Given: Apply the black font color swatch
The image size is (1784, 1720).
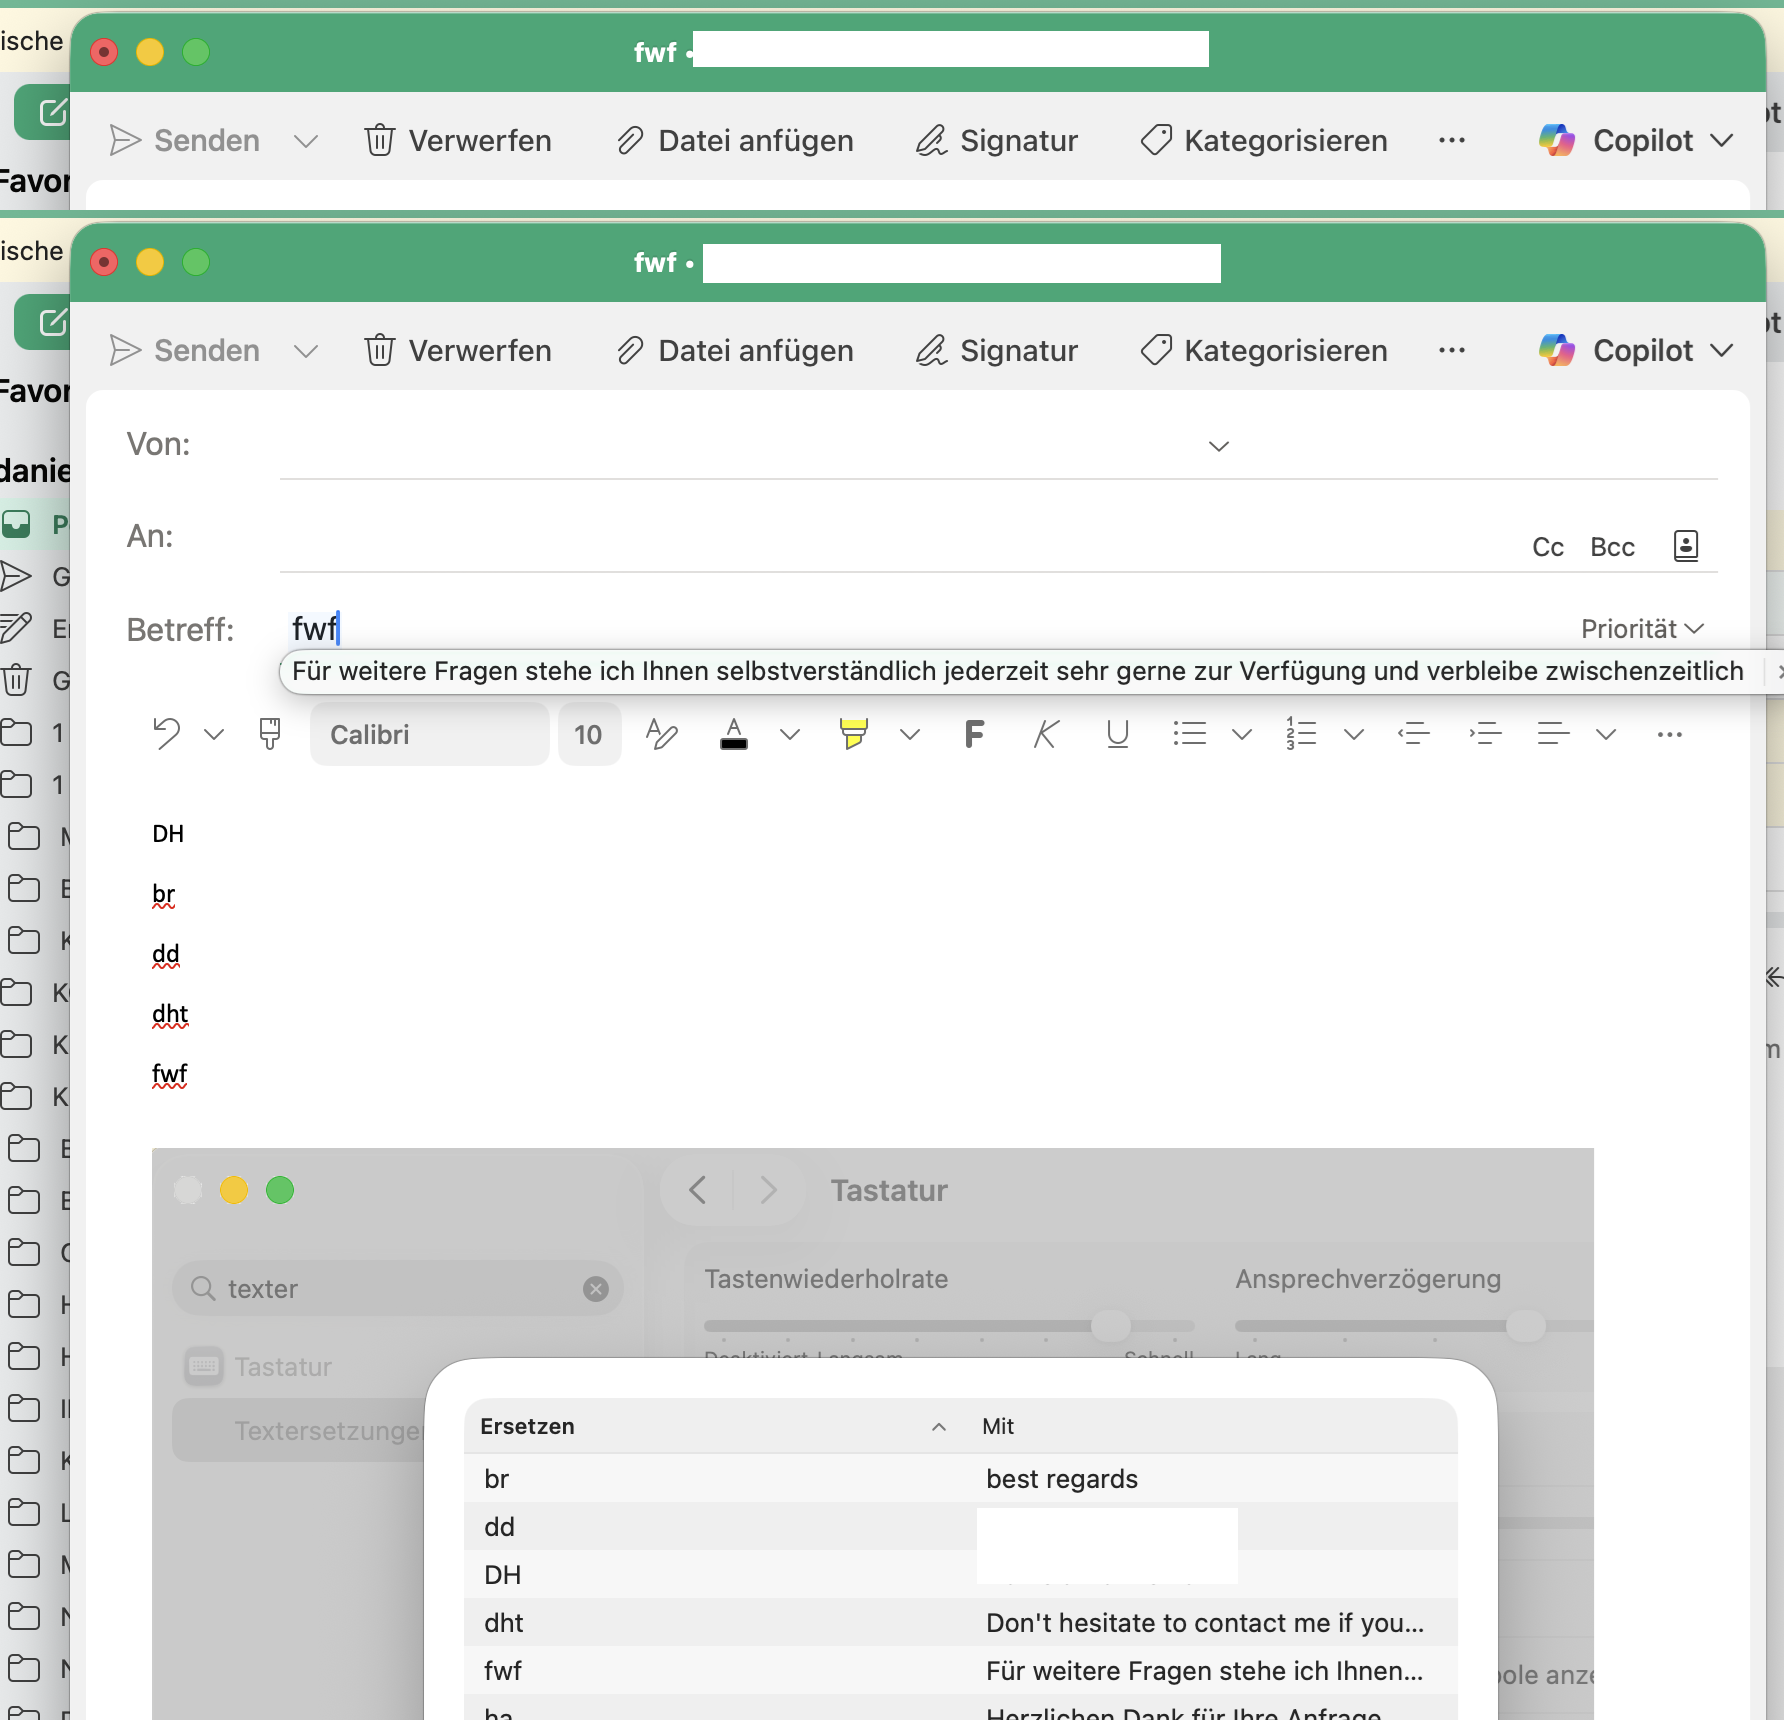Looking at the screenshot, I should (x=734, y=734).
